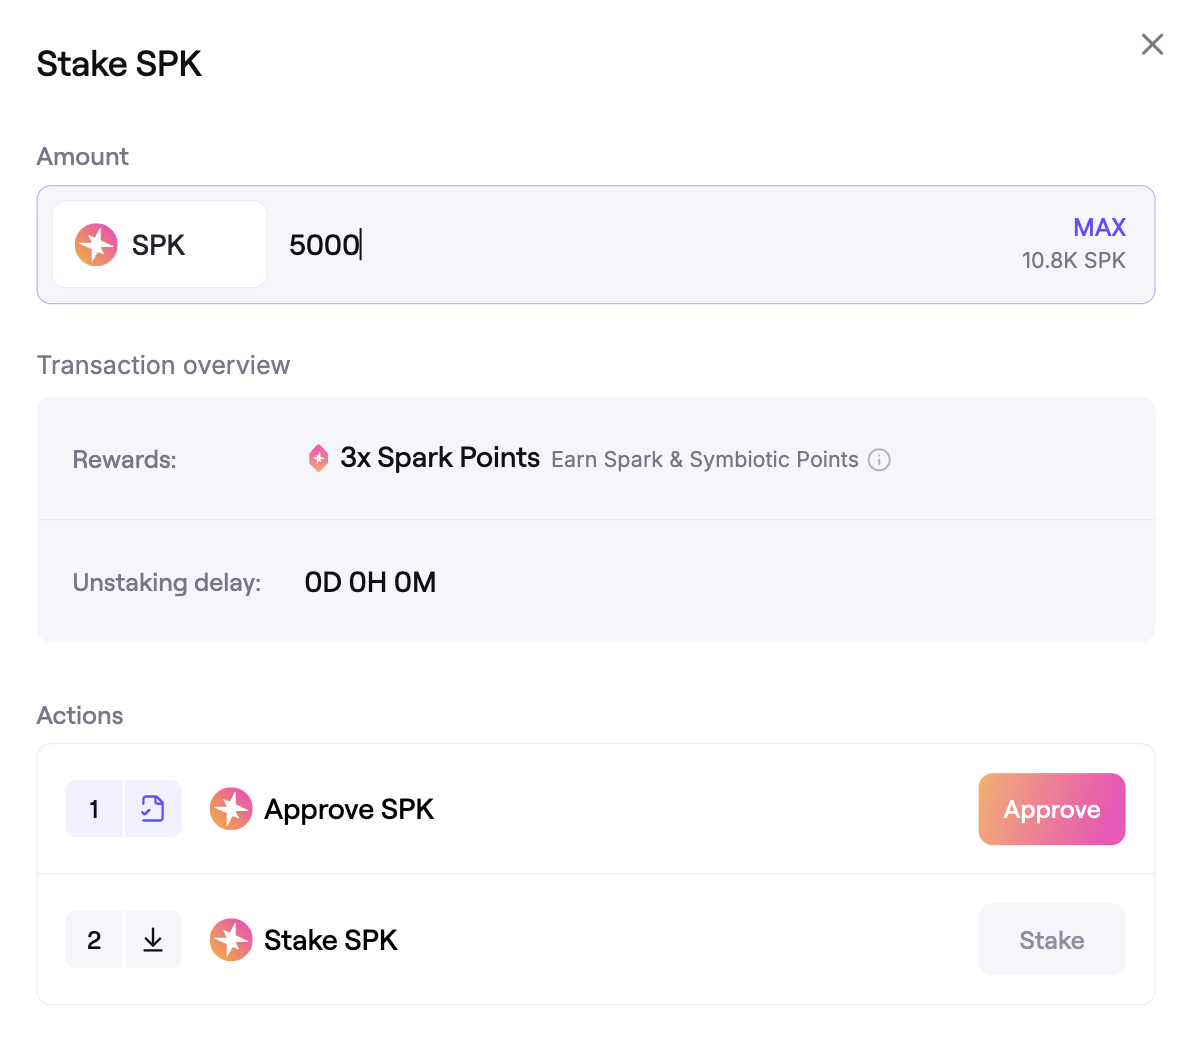Image resolution: width=1194 pixels, height=1048 pixels.
Task: Click the Unstaking delay value
Action: click(x=370, y=582)
